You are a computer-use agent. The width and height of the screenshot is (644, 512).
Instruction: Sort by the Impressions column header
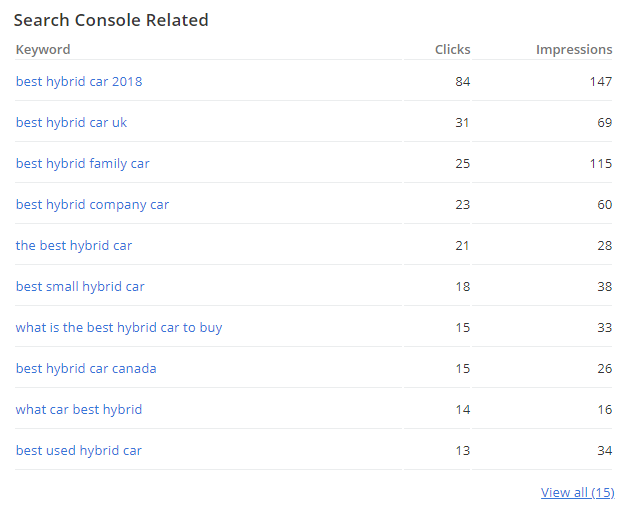pos(574,49)
